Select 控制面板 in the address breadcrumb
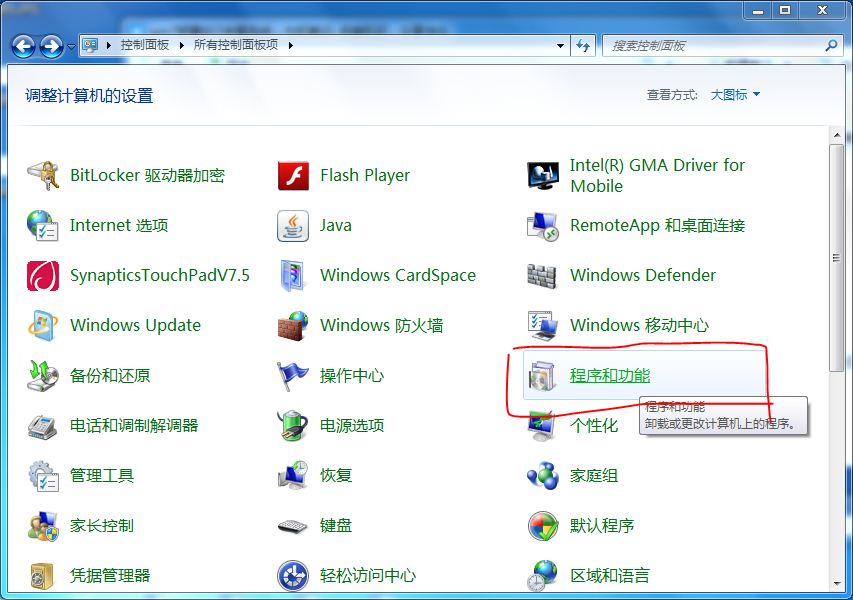The image size is (853, 600). point(145,45)
